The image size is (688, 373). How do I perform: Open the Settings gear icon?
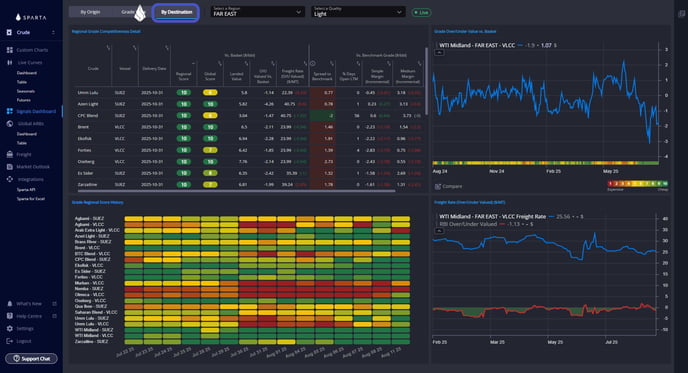[10, 328]
